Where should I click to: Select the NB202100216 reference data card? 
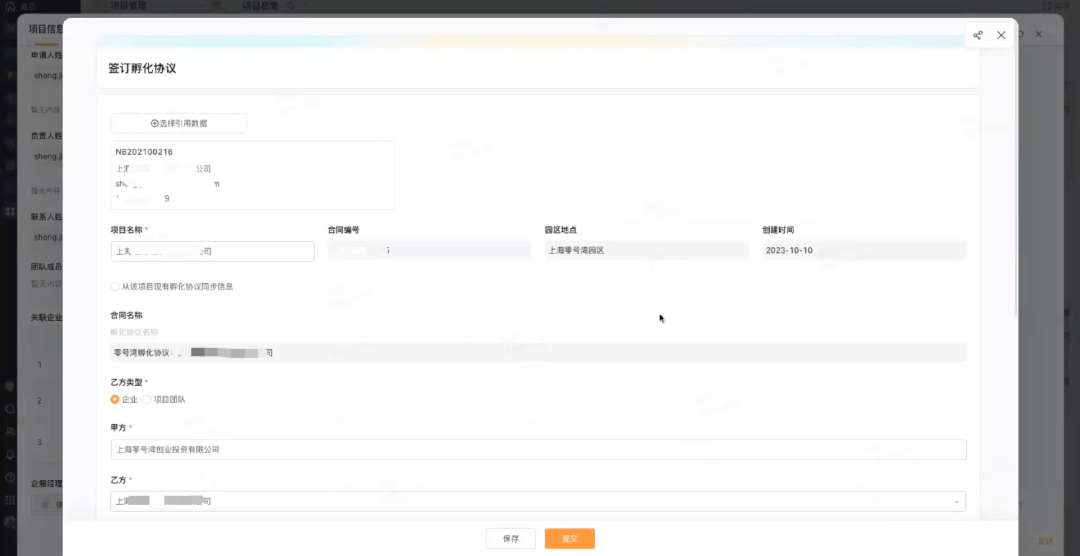click(x=252, y=175)
